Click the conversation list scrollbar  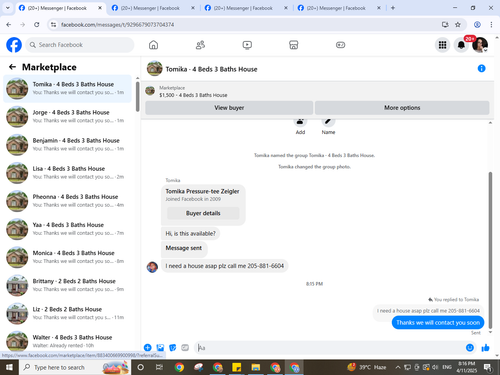coord(138,97)
